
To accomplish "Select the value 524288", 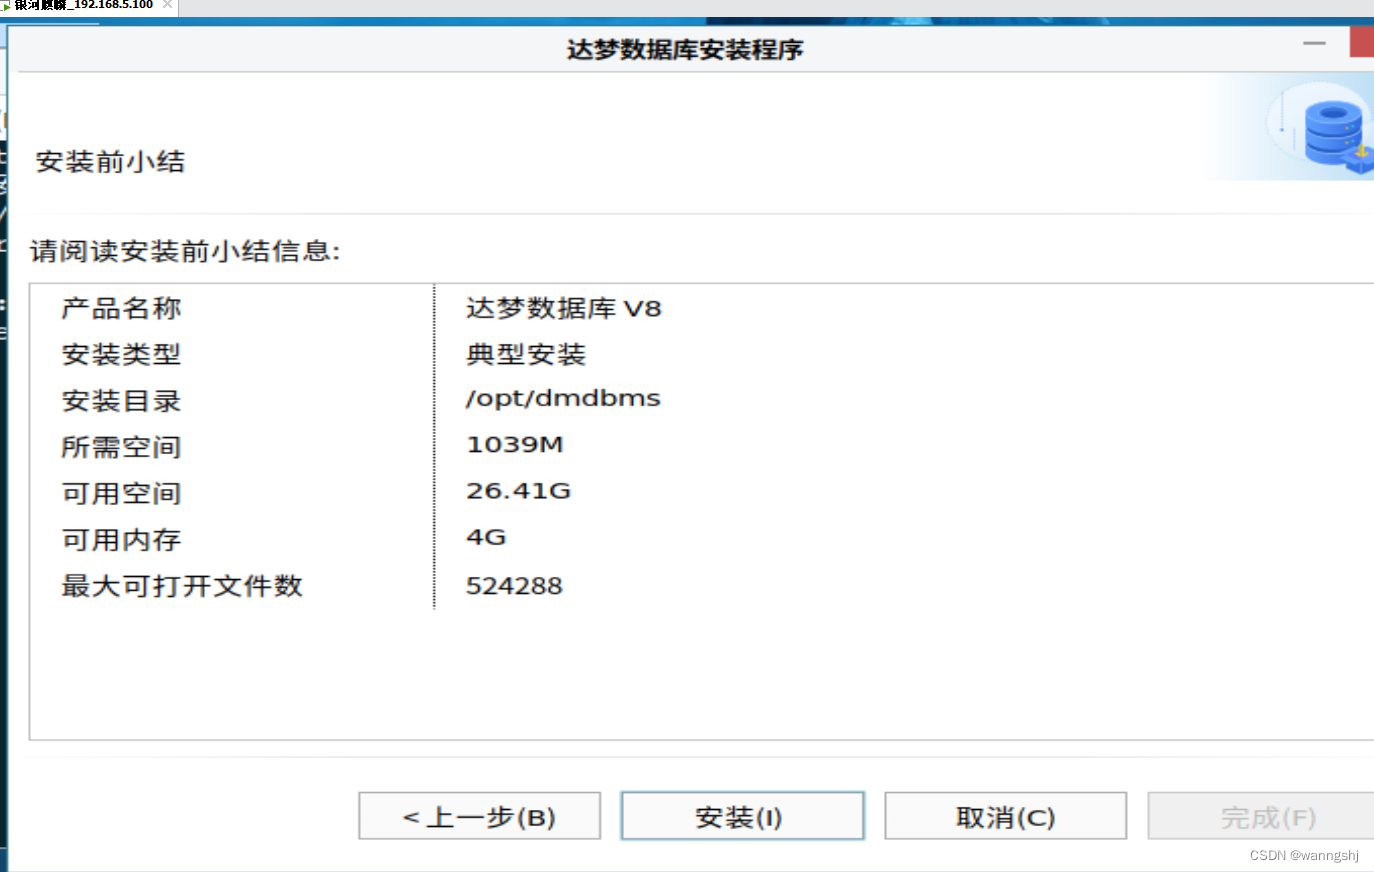I will click(514, 586).
